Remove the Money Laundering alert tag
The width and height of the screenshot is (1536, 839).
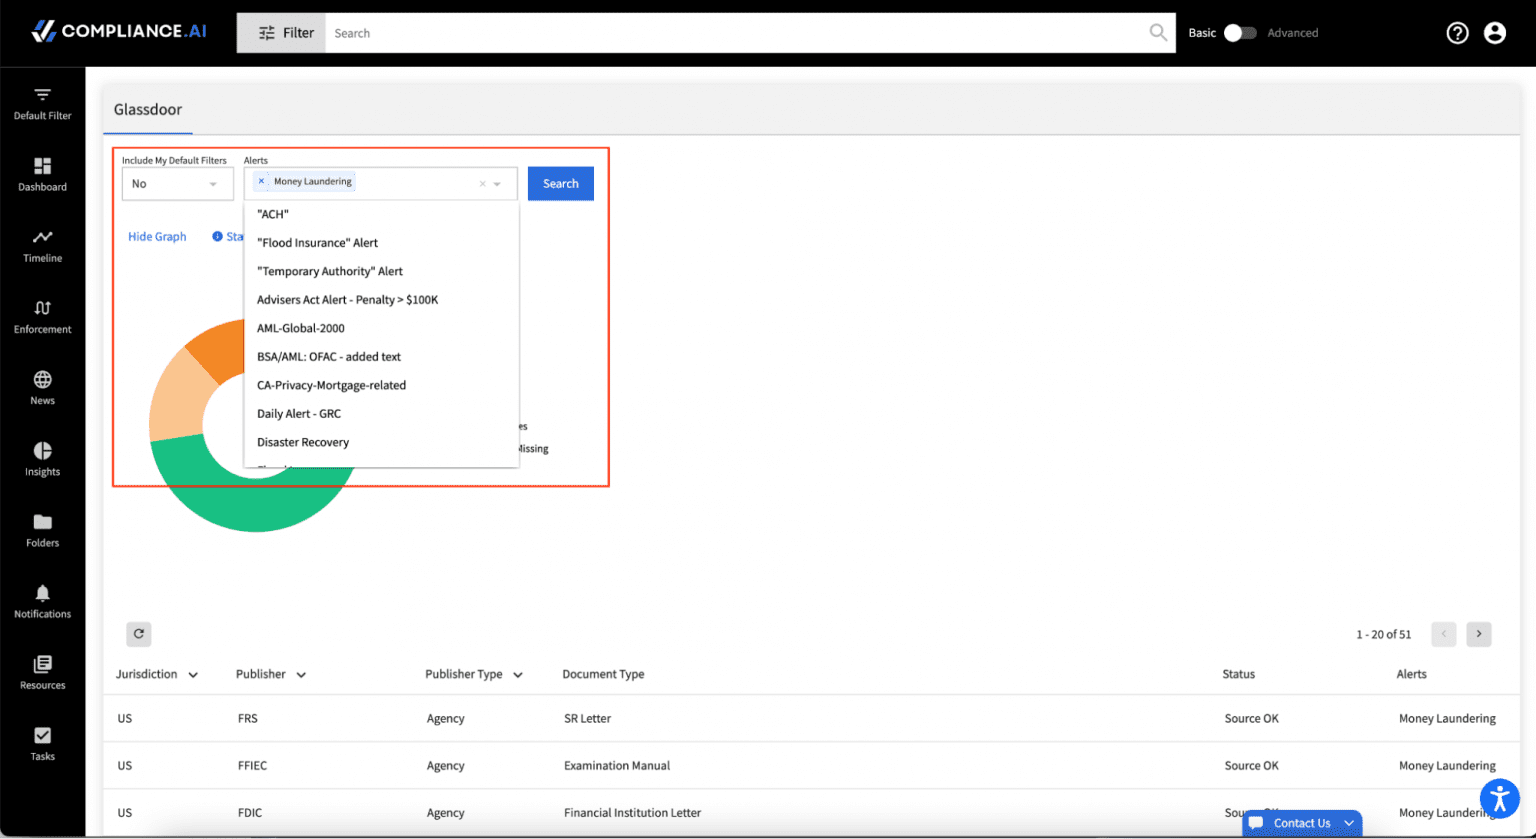tap(261, 182)
